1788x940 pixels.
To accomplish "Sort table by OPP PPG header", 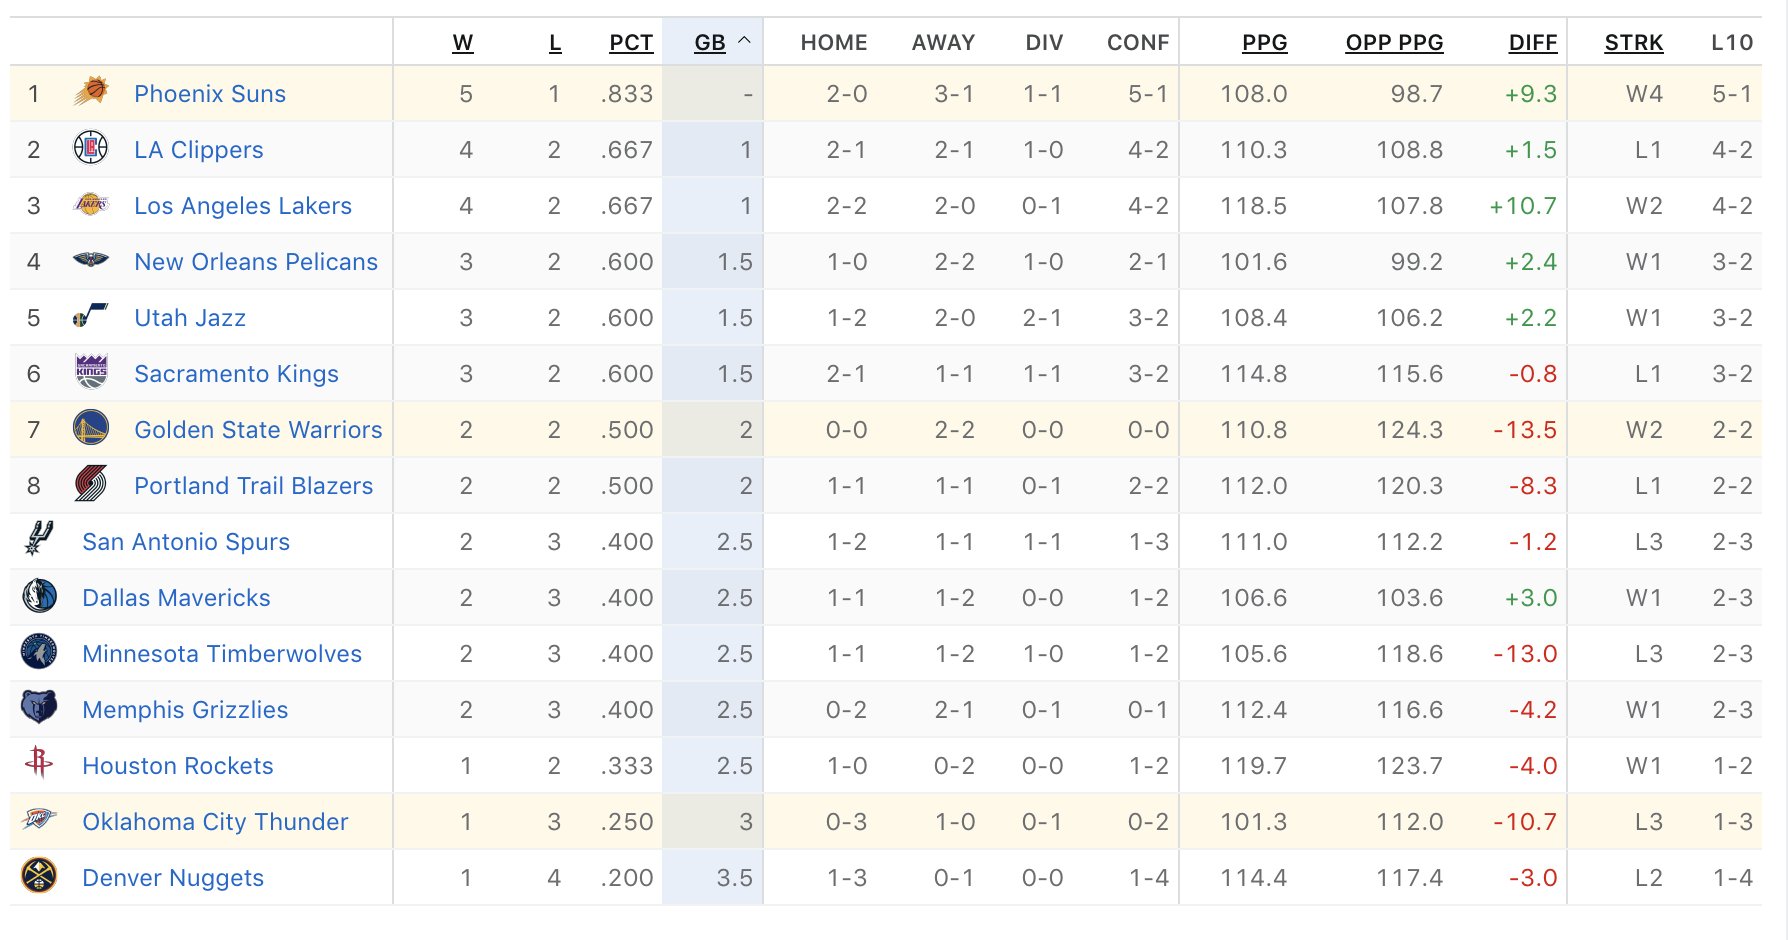I will [1394, 43].
